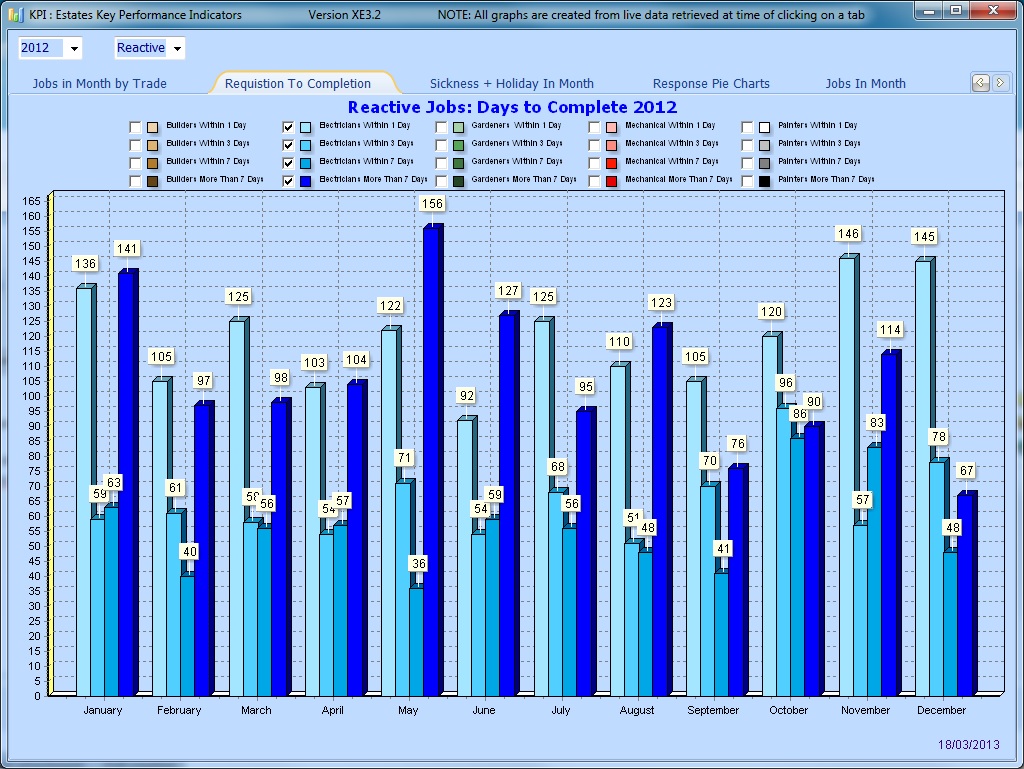The height and width of the screenshot is (769, 1024).
Task: Open the Reactive job type dropdown
Action: pos(177,48)
